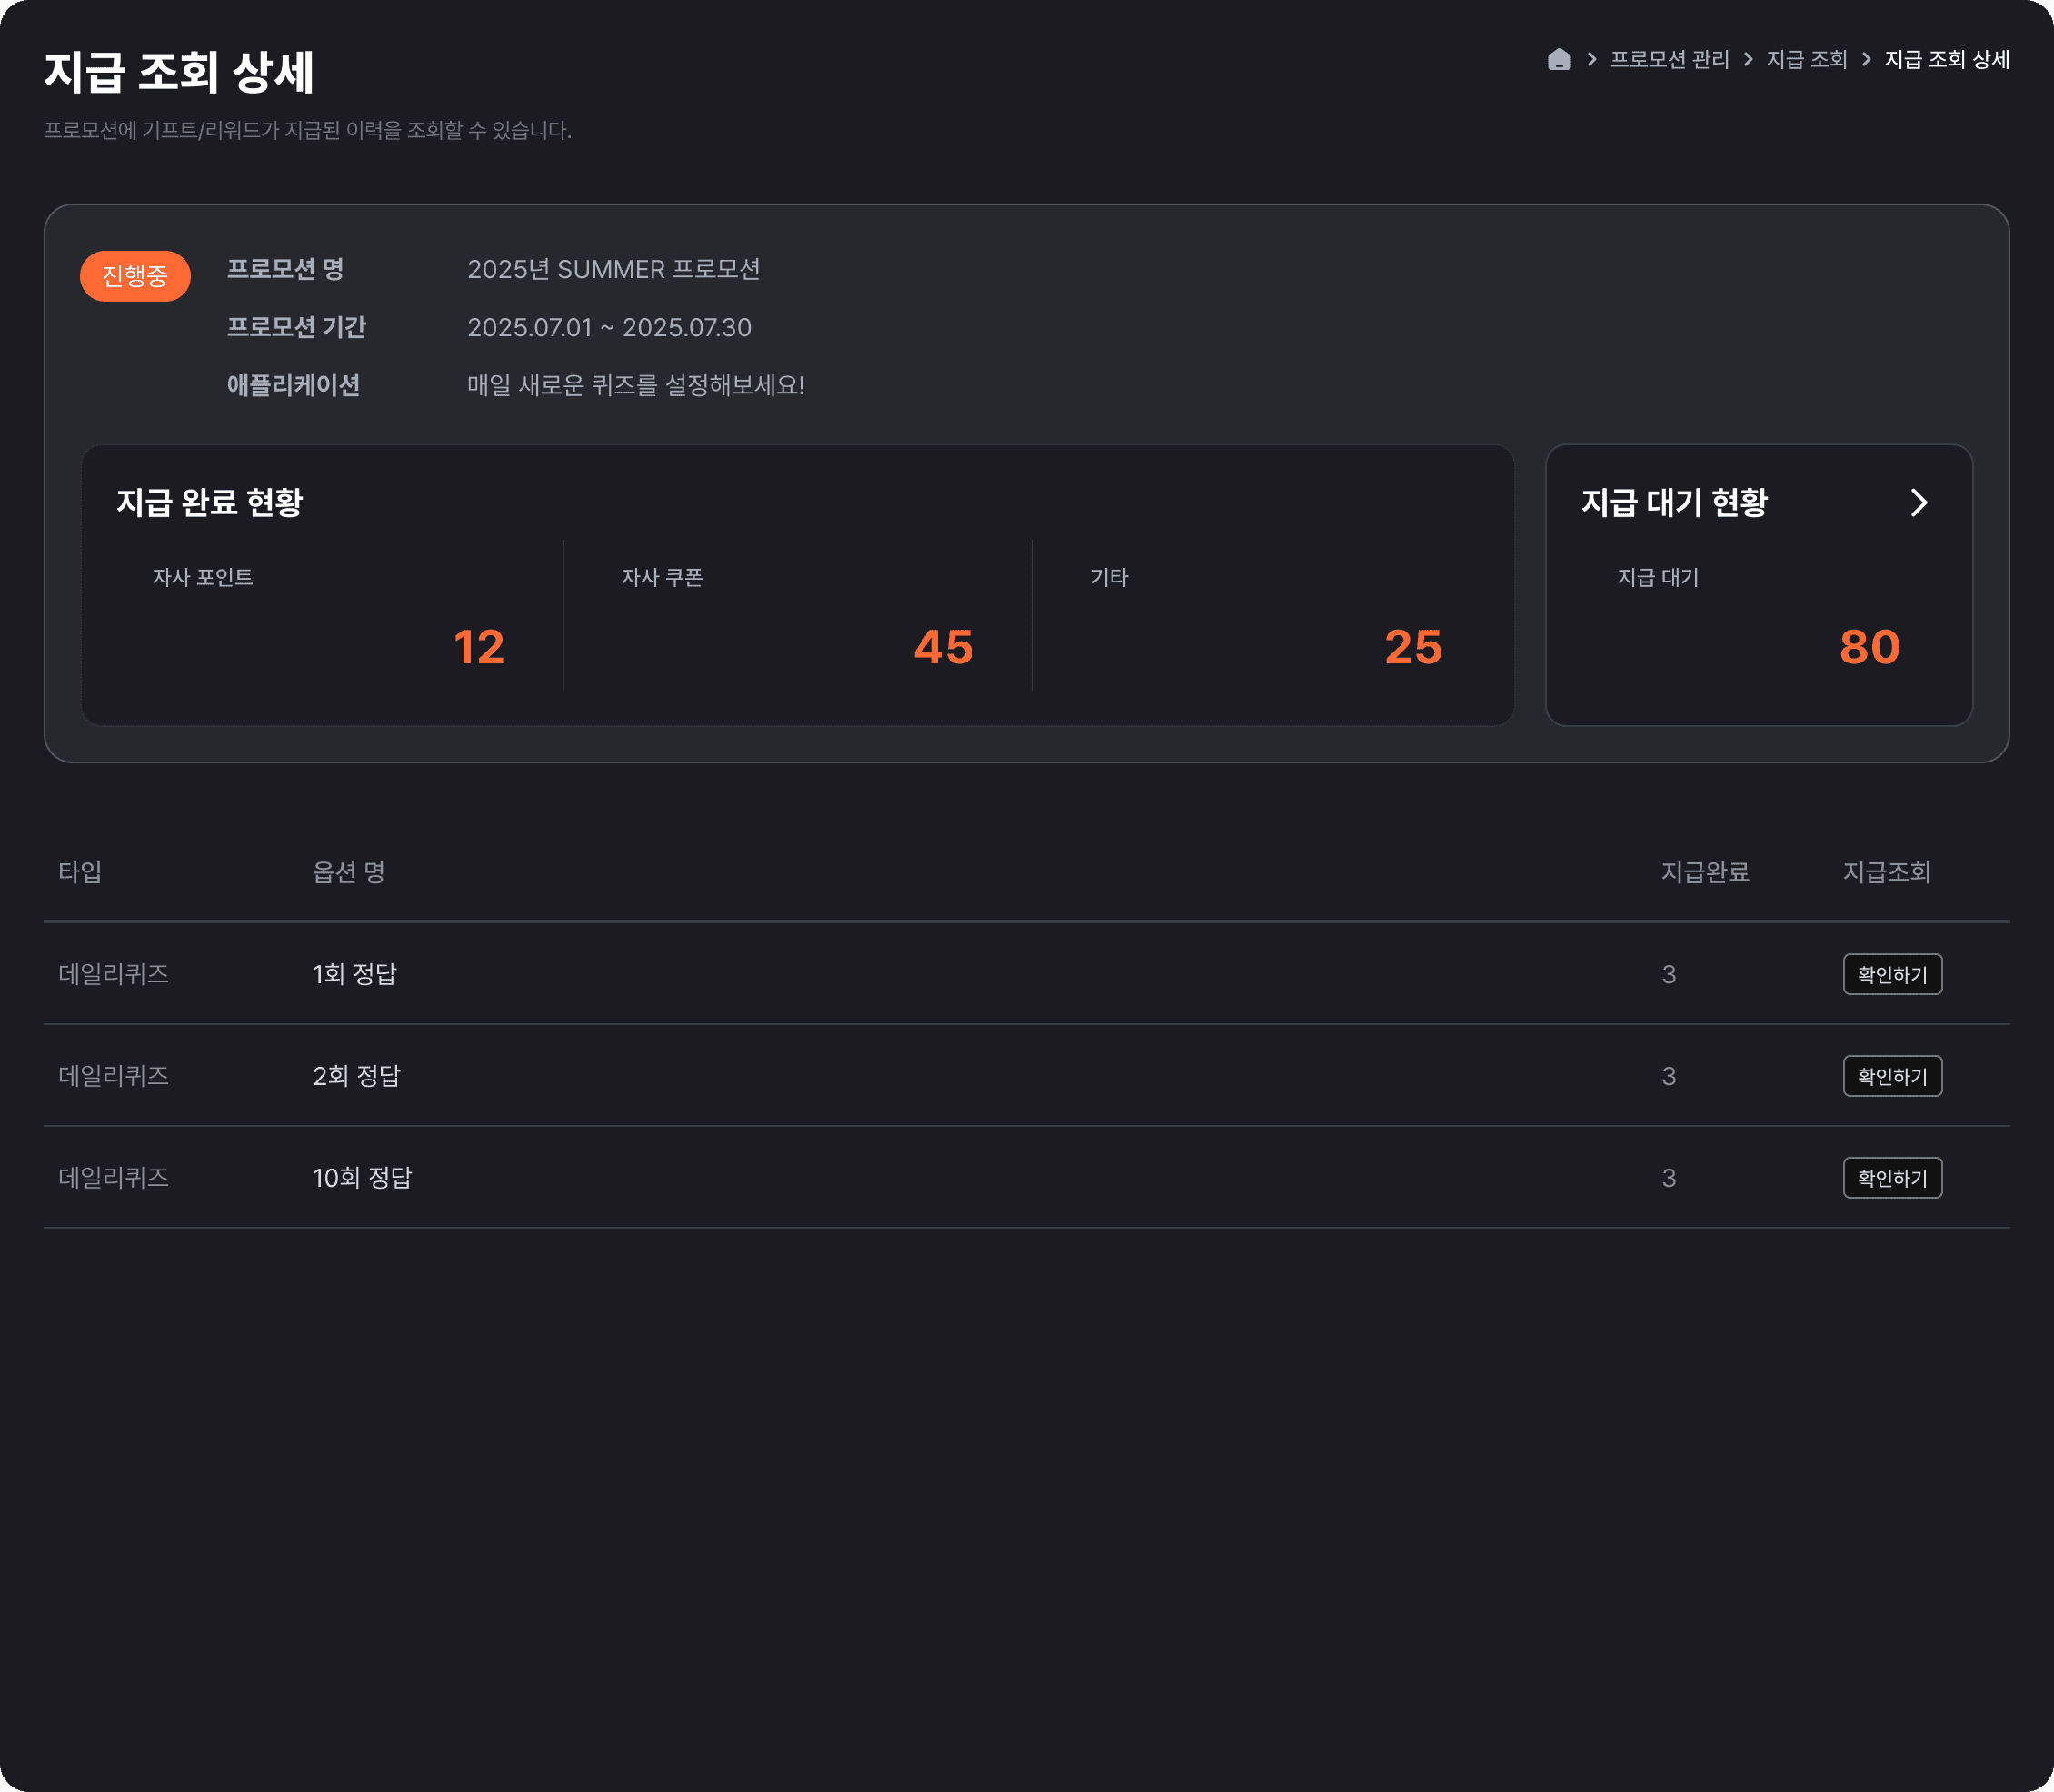Click the breadcrumb arrow after 프로모션 관리
Viewport: 2054px width, 1792px height.
pos(1748,60)
